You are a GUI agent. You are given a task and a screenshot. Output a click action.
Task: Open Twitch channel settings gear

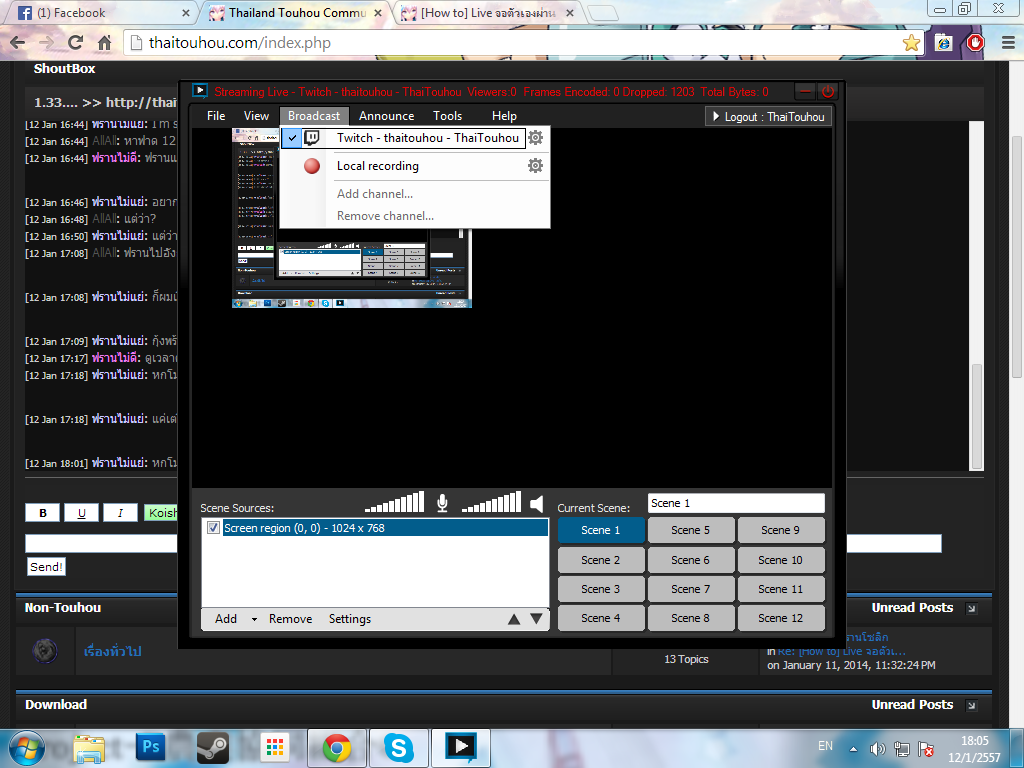tap(536, 138)
